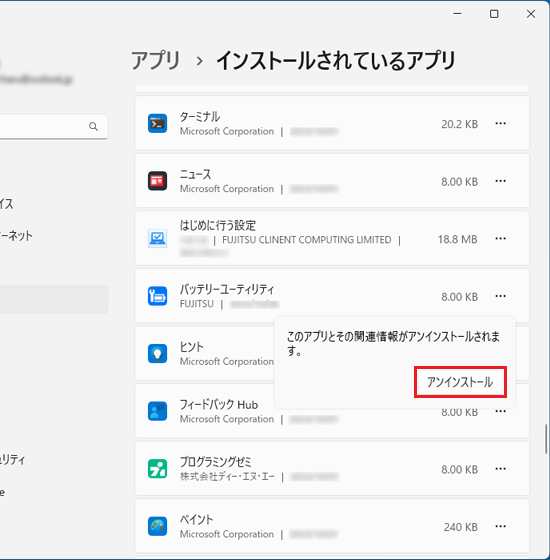Click the vertical scrollbar thumb

click(546, 439)
